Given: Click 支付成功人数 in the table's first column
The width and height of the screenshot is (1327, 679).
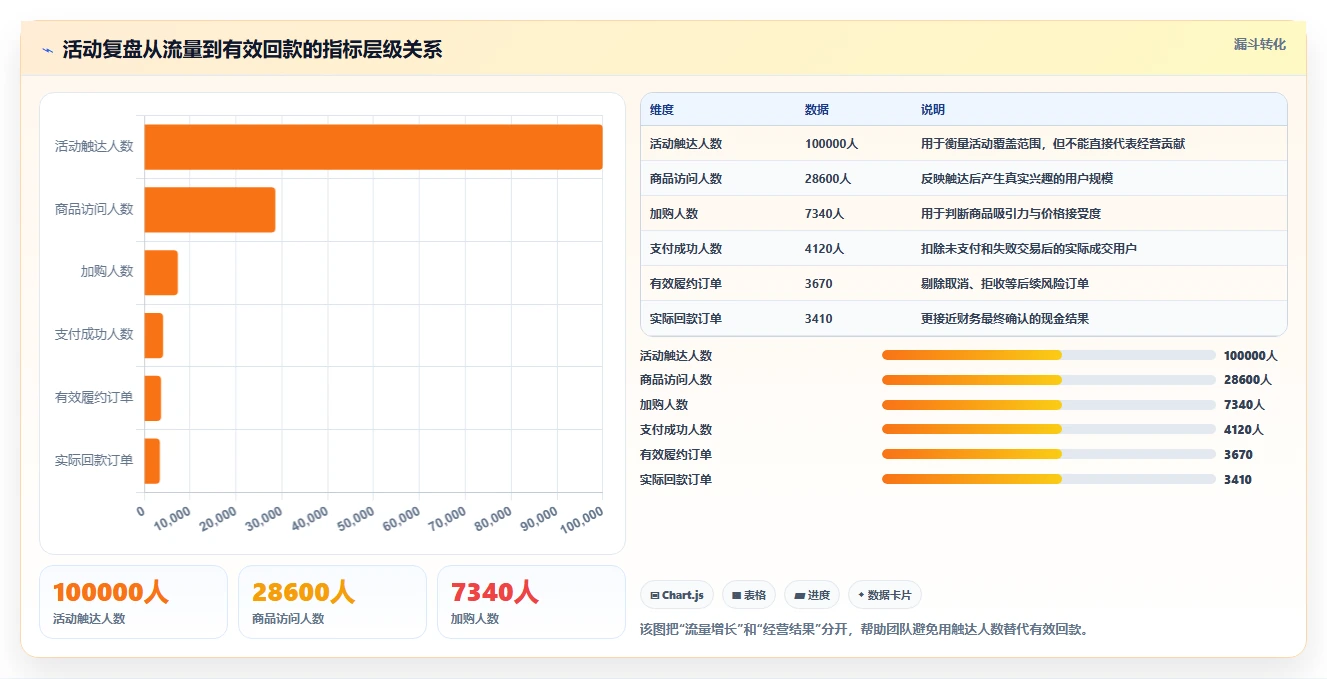Looking at the screenshot, I should point(686,249).
